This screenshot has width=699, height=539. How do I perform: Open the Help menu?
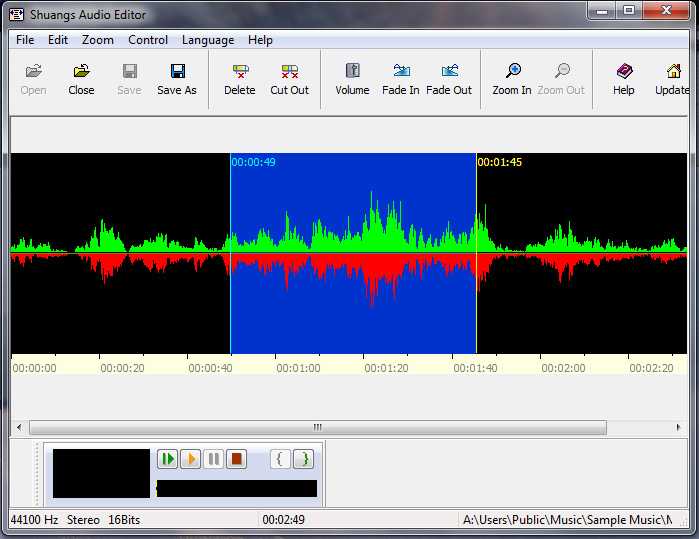click(x=260, y=40)
